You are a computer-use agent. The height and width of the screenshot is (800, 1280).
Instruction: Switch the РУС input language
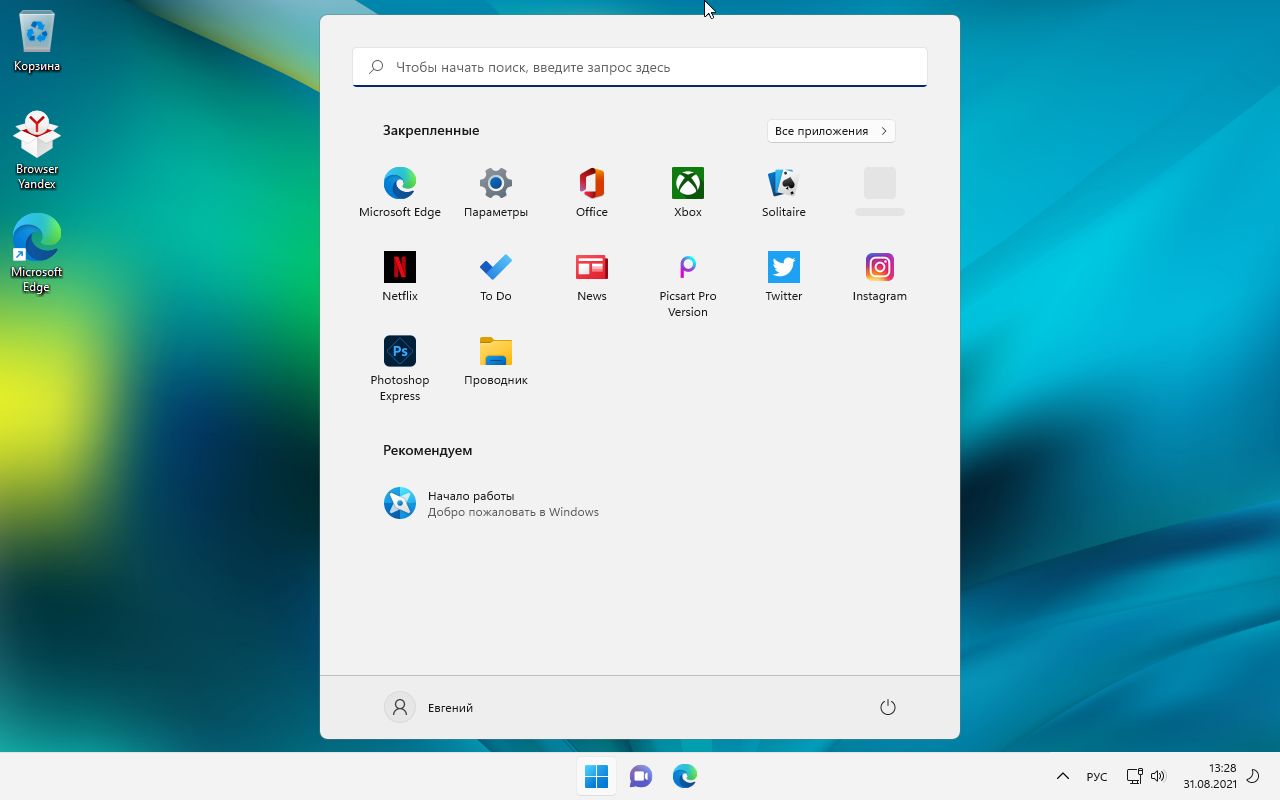(x=1097, y=776)
